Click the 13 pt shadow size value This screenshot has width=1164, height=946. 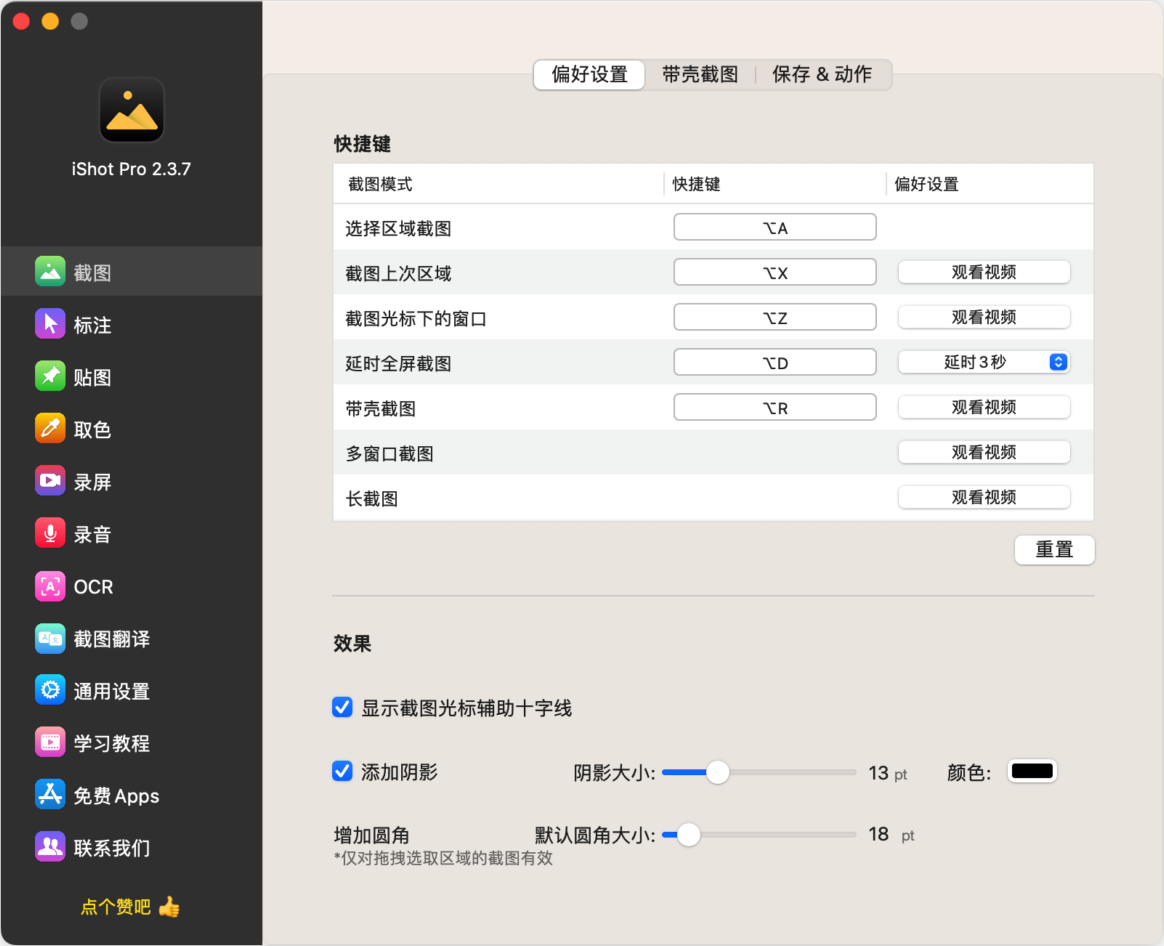[888, 773]
